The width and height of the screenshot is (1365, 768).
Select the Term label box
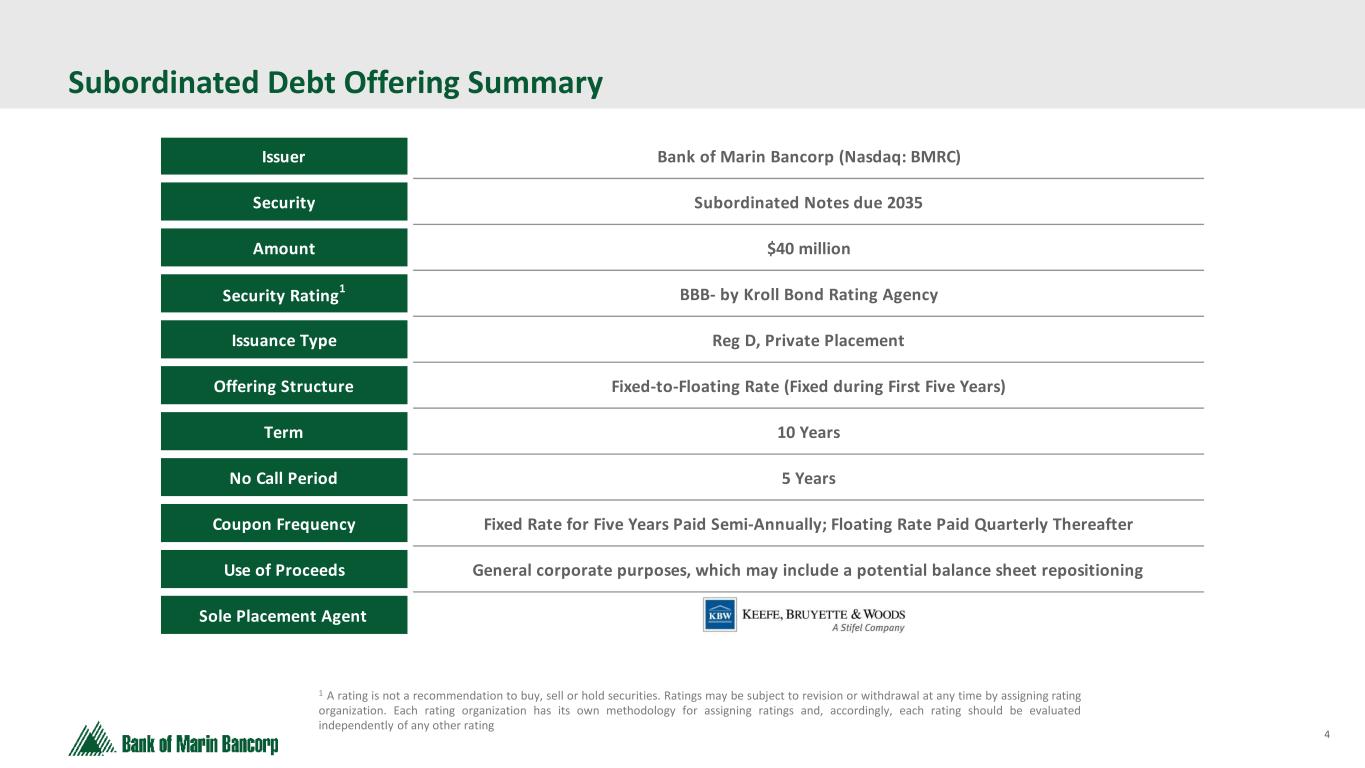[284, 433]
